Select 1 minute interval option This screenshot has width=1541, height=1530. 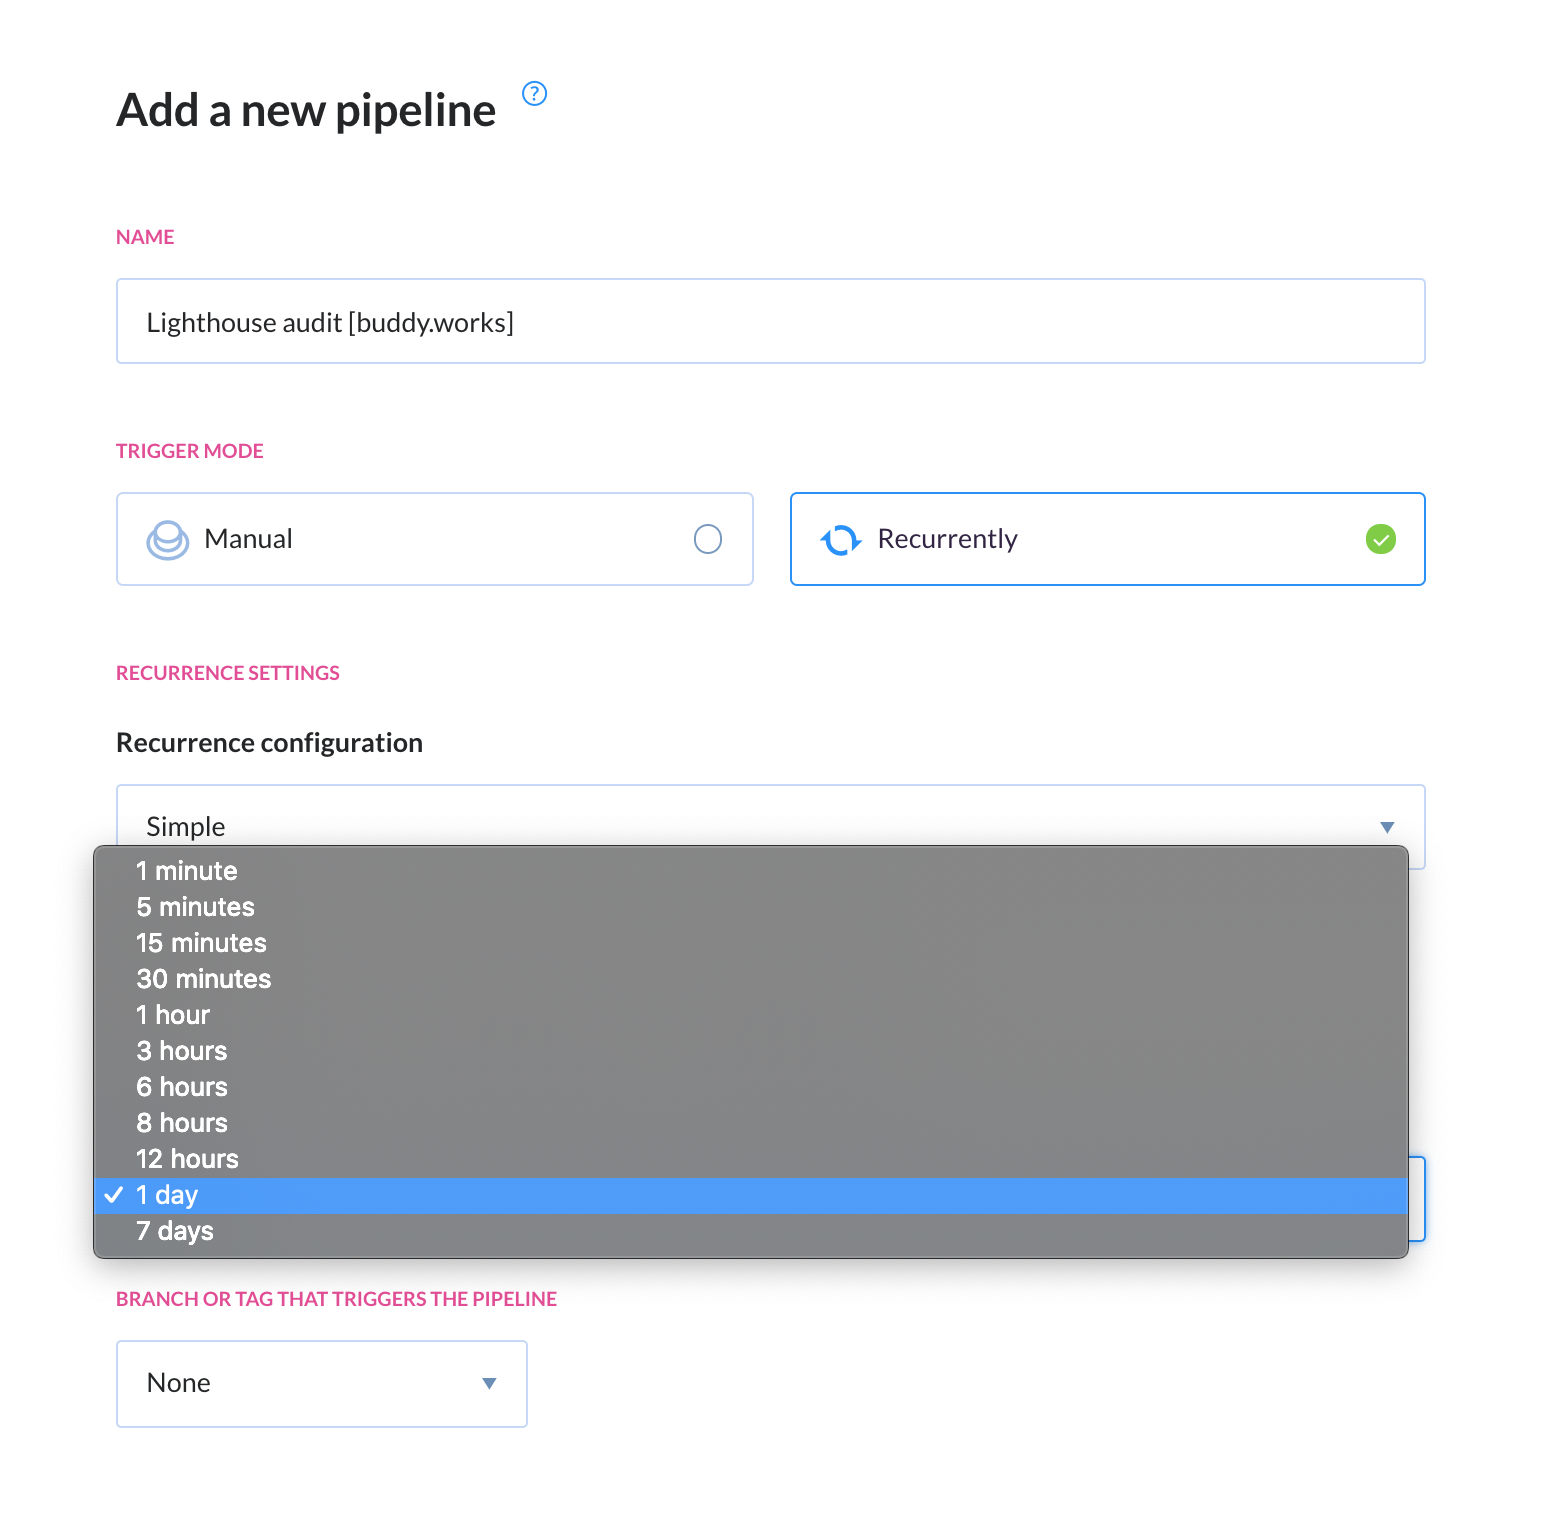751,871
